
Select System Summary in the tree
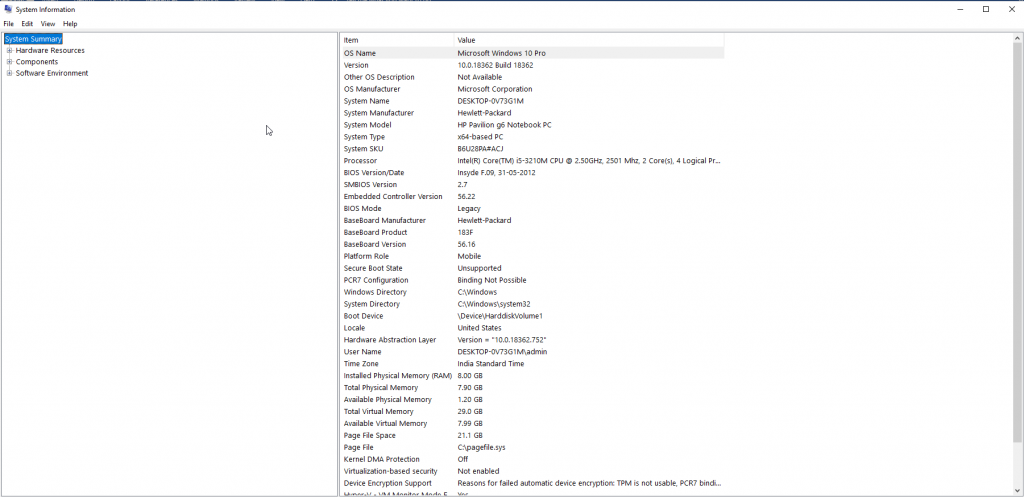tap(33, 39)
